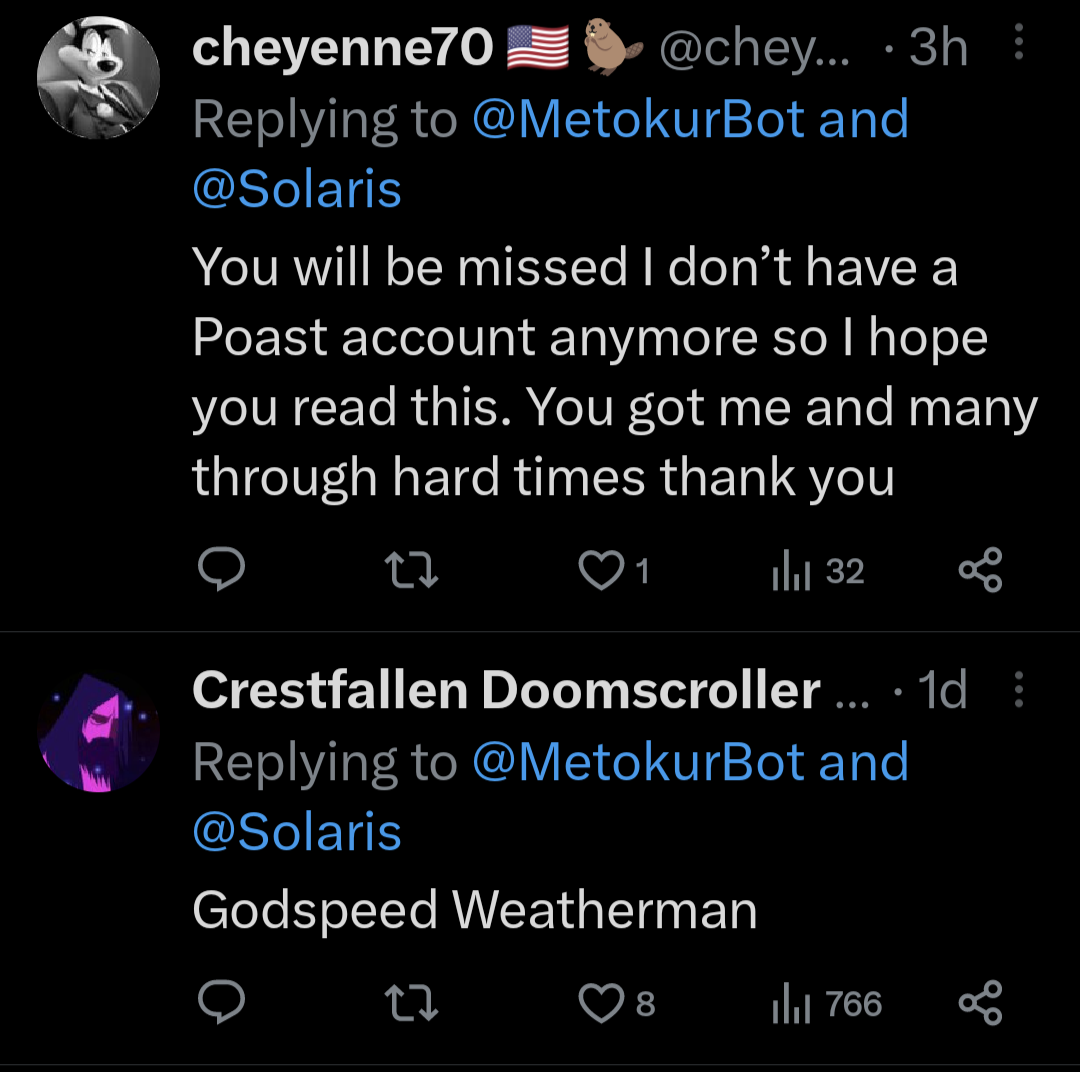View analytics for cheyenne70's tweet (32 views)
The image size is (1080, 1072).
817,571
